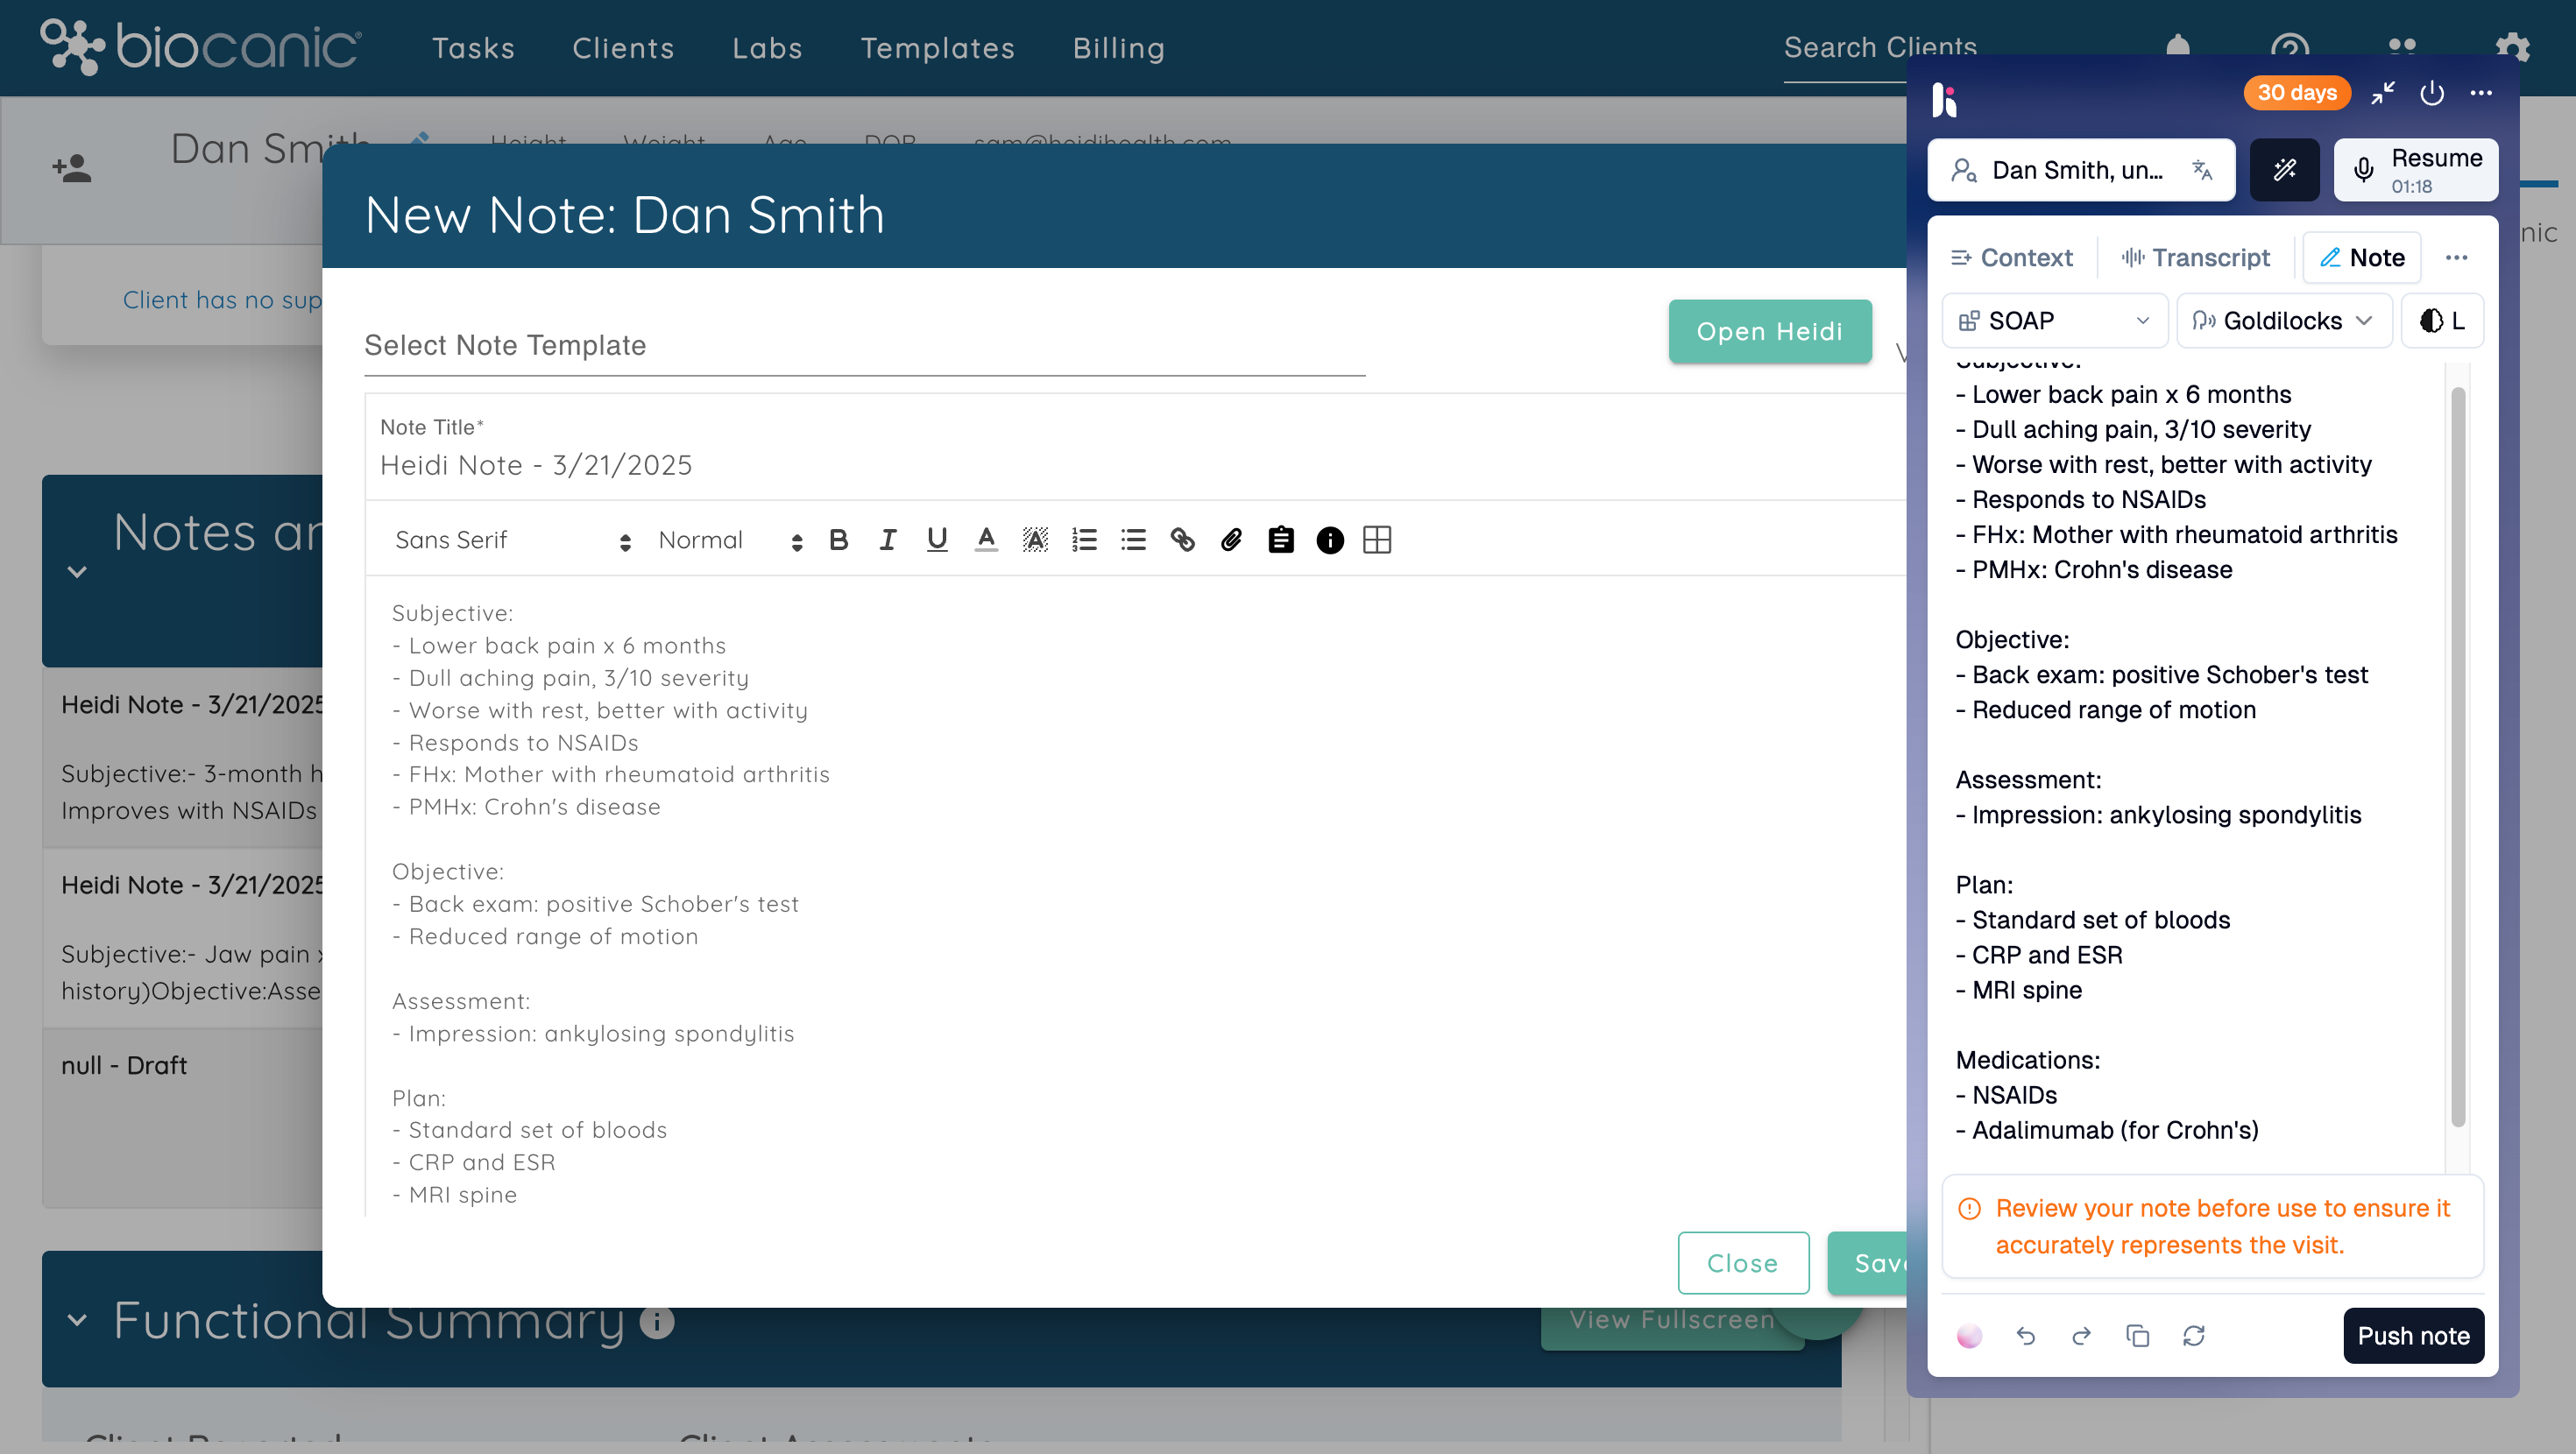Click the magic wand icon in Heidi

click(x=2284, y=170)
